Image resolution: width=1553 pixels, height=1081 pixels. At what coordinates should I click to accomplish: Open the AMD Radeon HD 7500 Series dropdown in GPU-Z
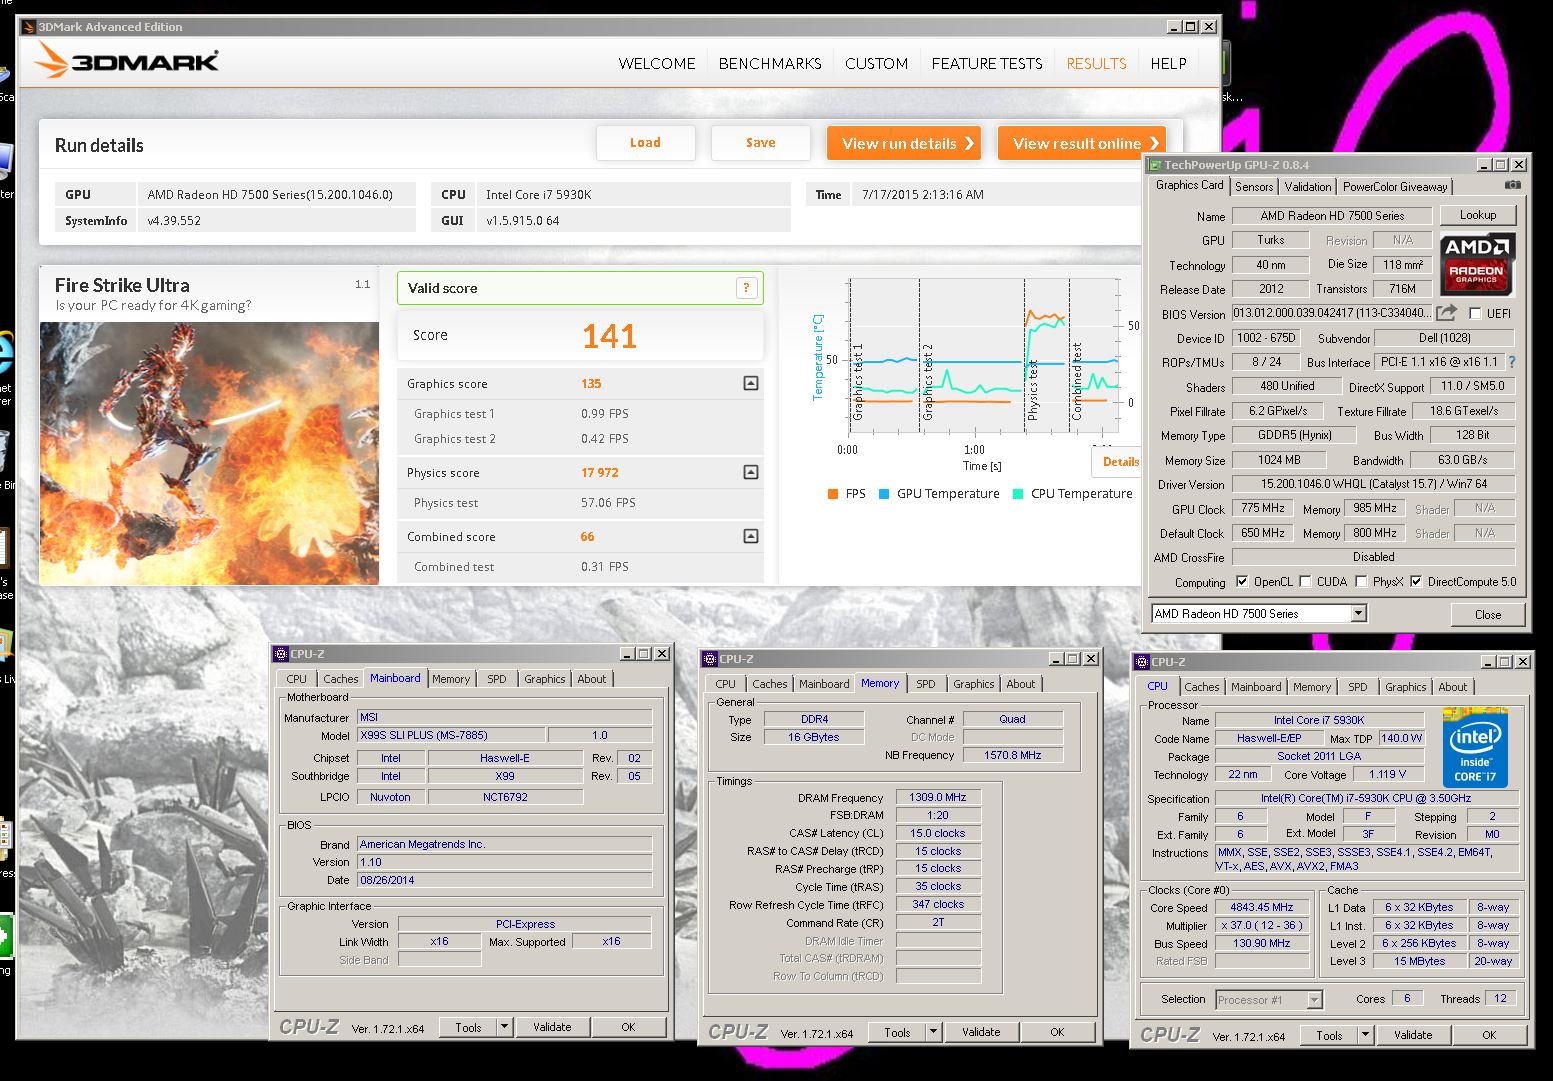1358,614
